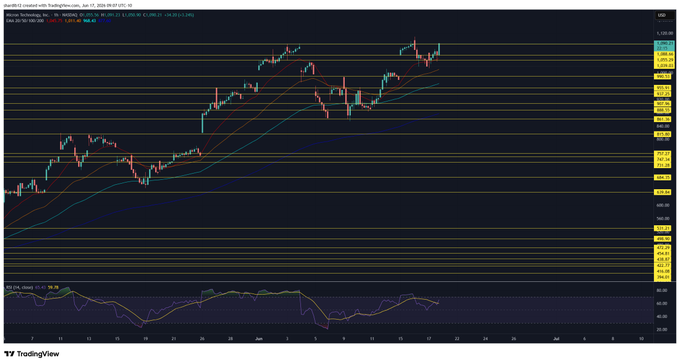Click the 600.00 price axis tick
Viewport: 680px width, 364px height.
[x=664, y=205]
